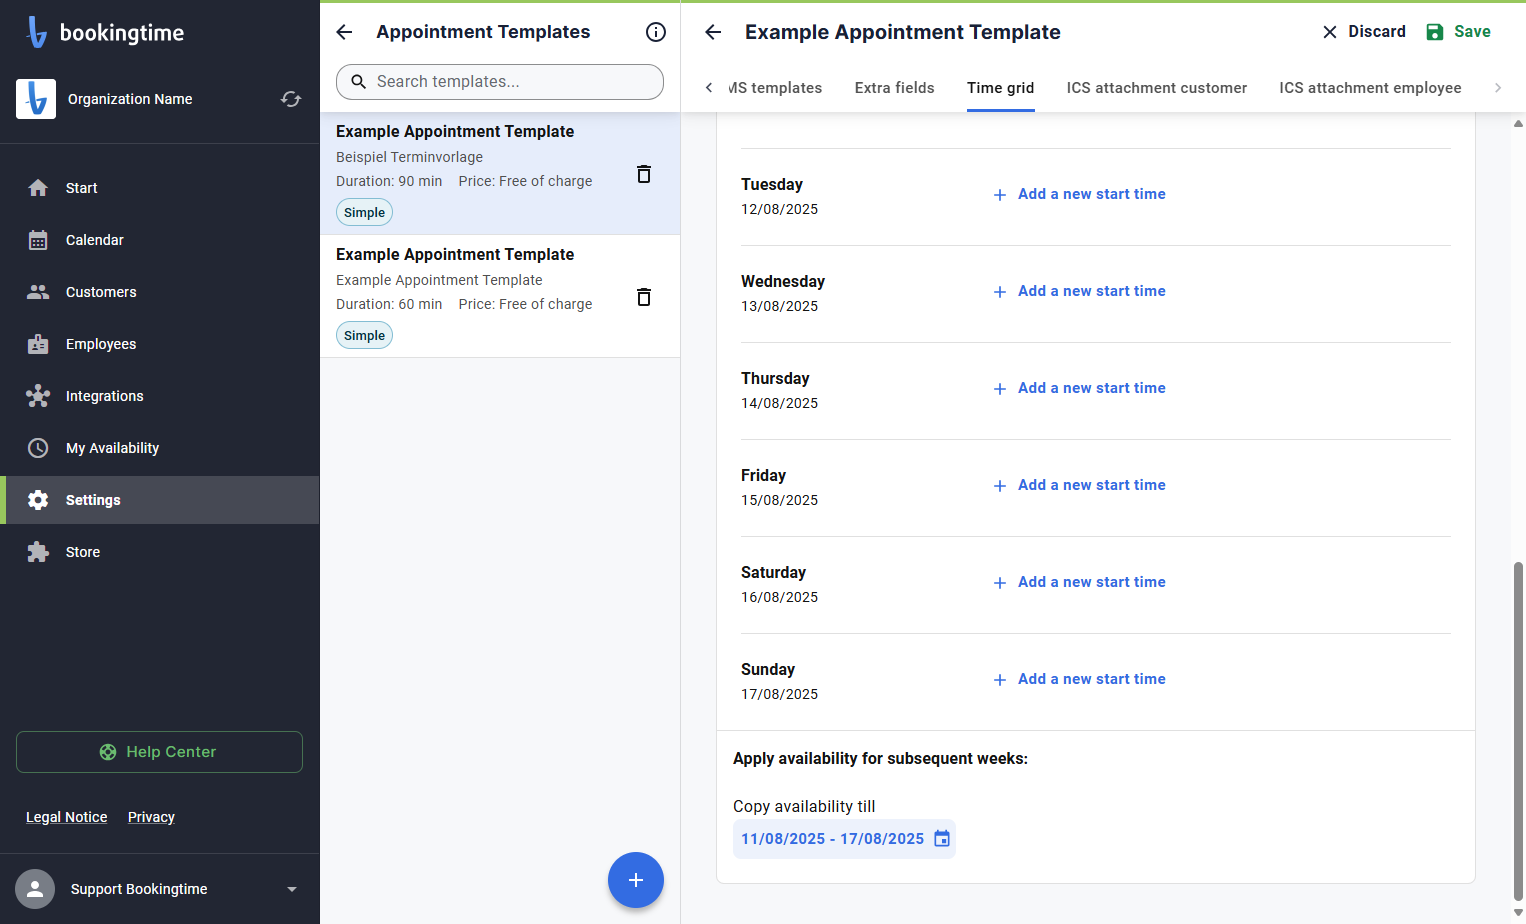Go back from Example Appointment Template editor
The image size is (1526, 924).
pos(713,32)
